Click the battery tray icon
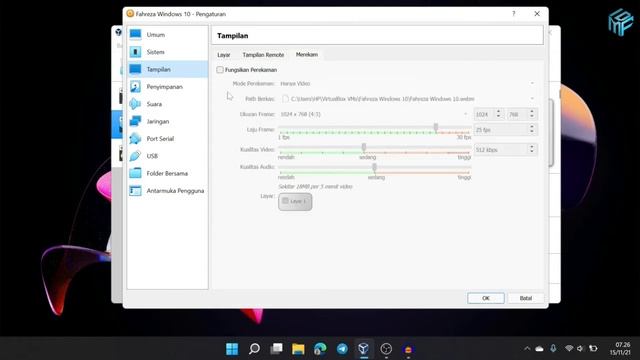640x360 pixels. pyautogui.click(x=593, y=348)
